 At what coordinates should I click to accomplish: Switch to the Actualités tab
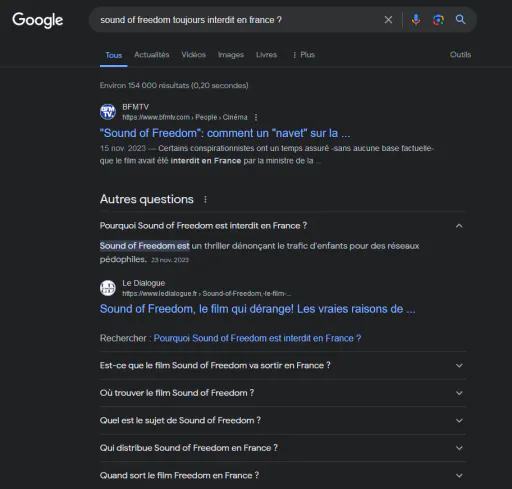click(x=152, y=55)
